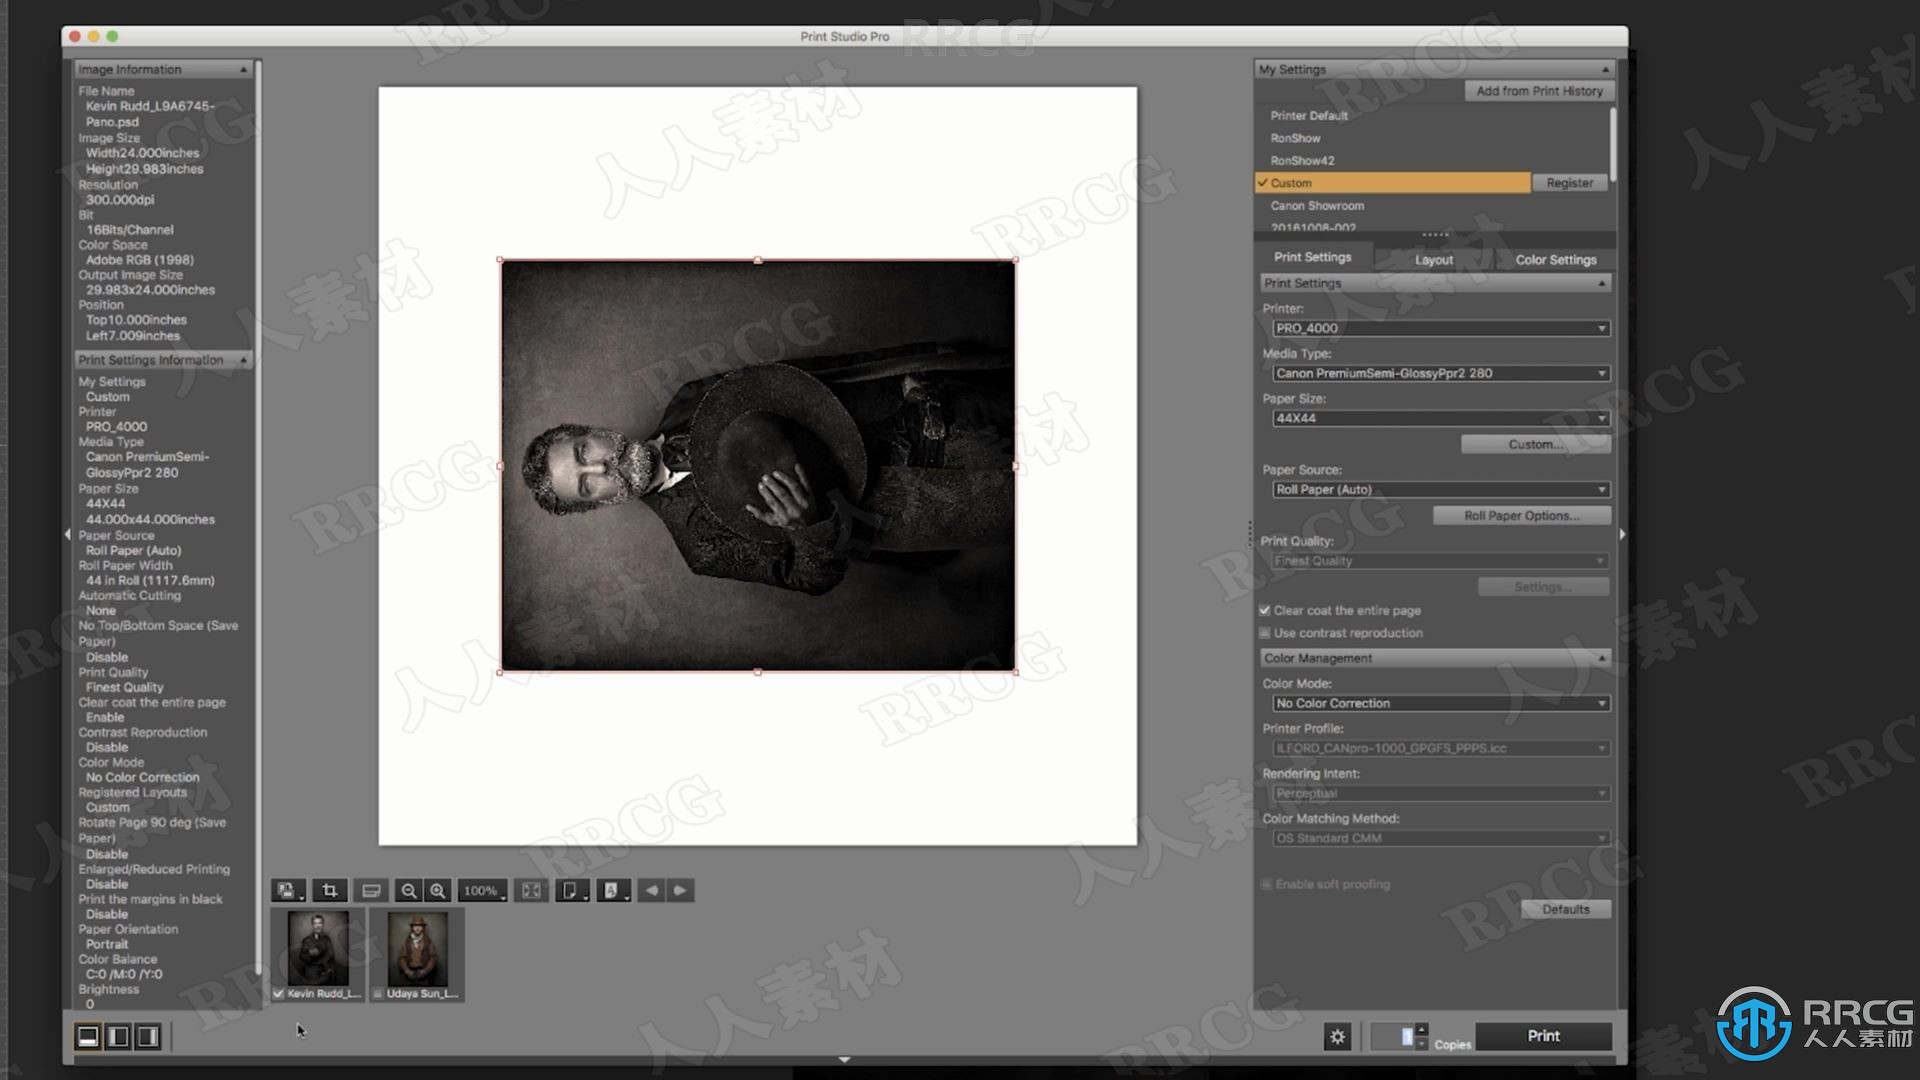Switch to the Color Settings tab
The width and height of the screenshot is (1920, 1080).
(1555, 259)
